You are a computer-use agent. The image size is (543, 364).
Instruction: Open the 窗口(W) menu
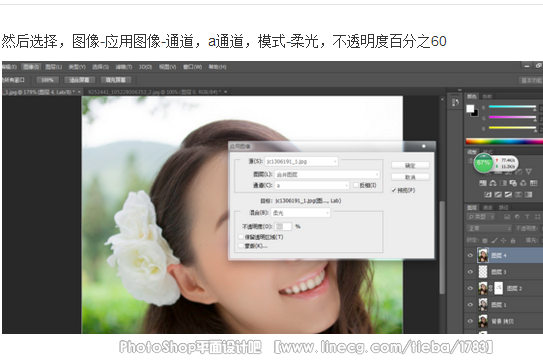(x=192, y=66)
